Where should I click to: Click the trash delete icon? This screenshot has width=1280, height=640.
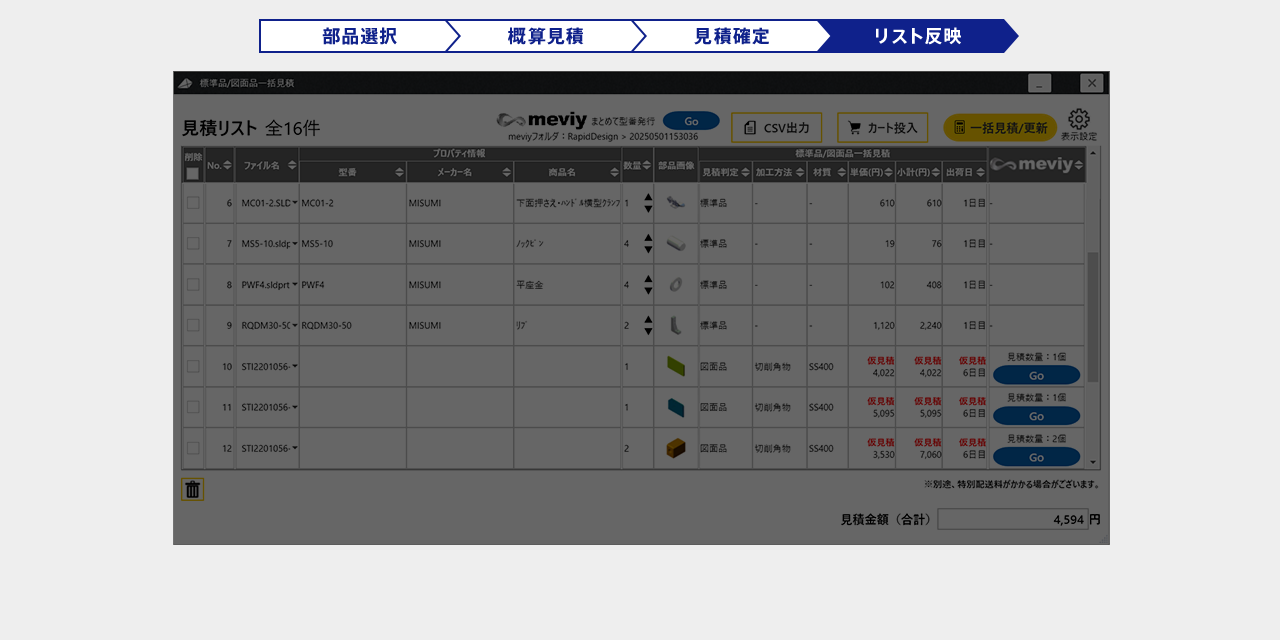193,489
